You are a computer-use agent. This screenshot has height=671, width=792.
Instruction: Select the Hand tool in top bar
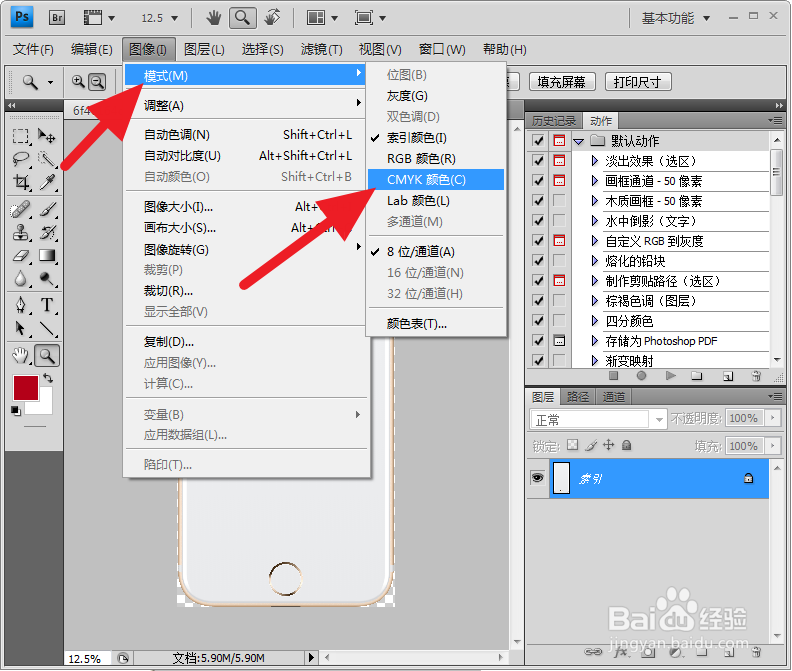(214, 18)
